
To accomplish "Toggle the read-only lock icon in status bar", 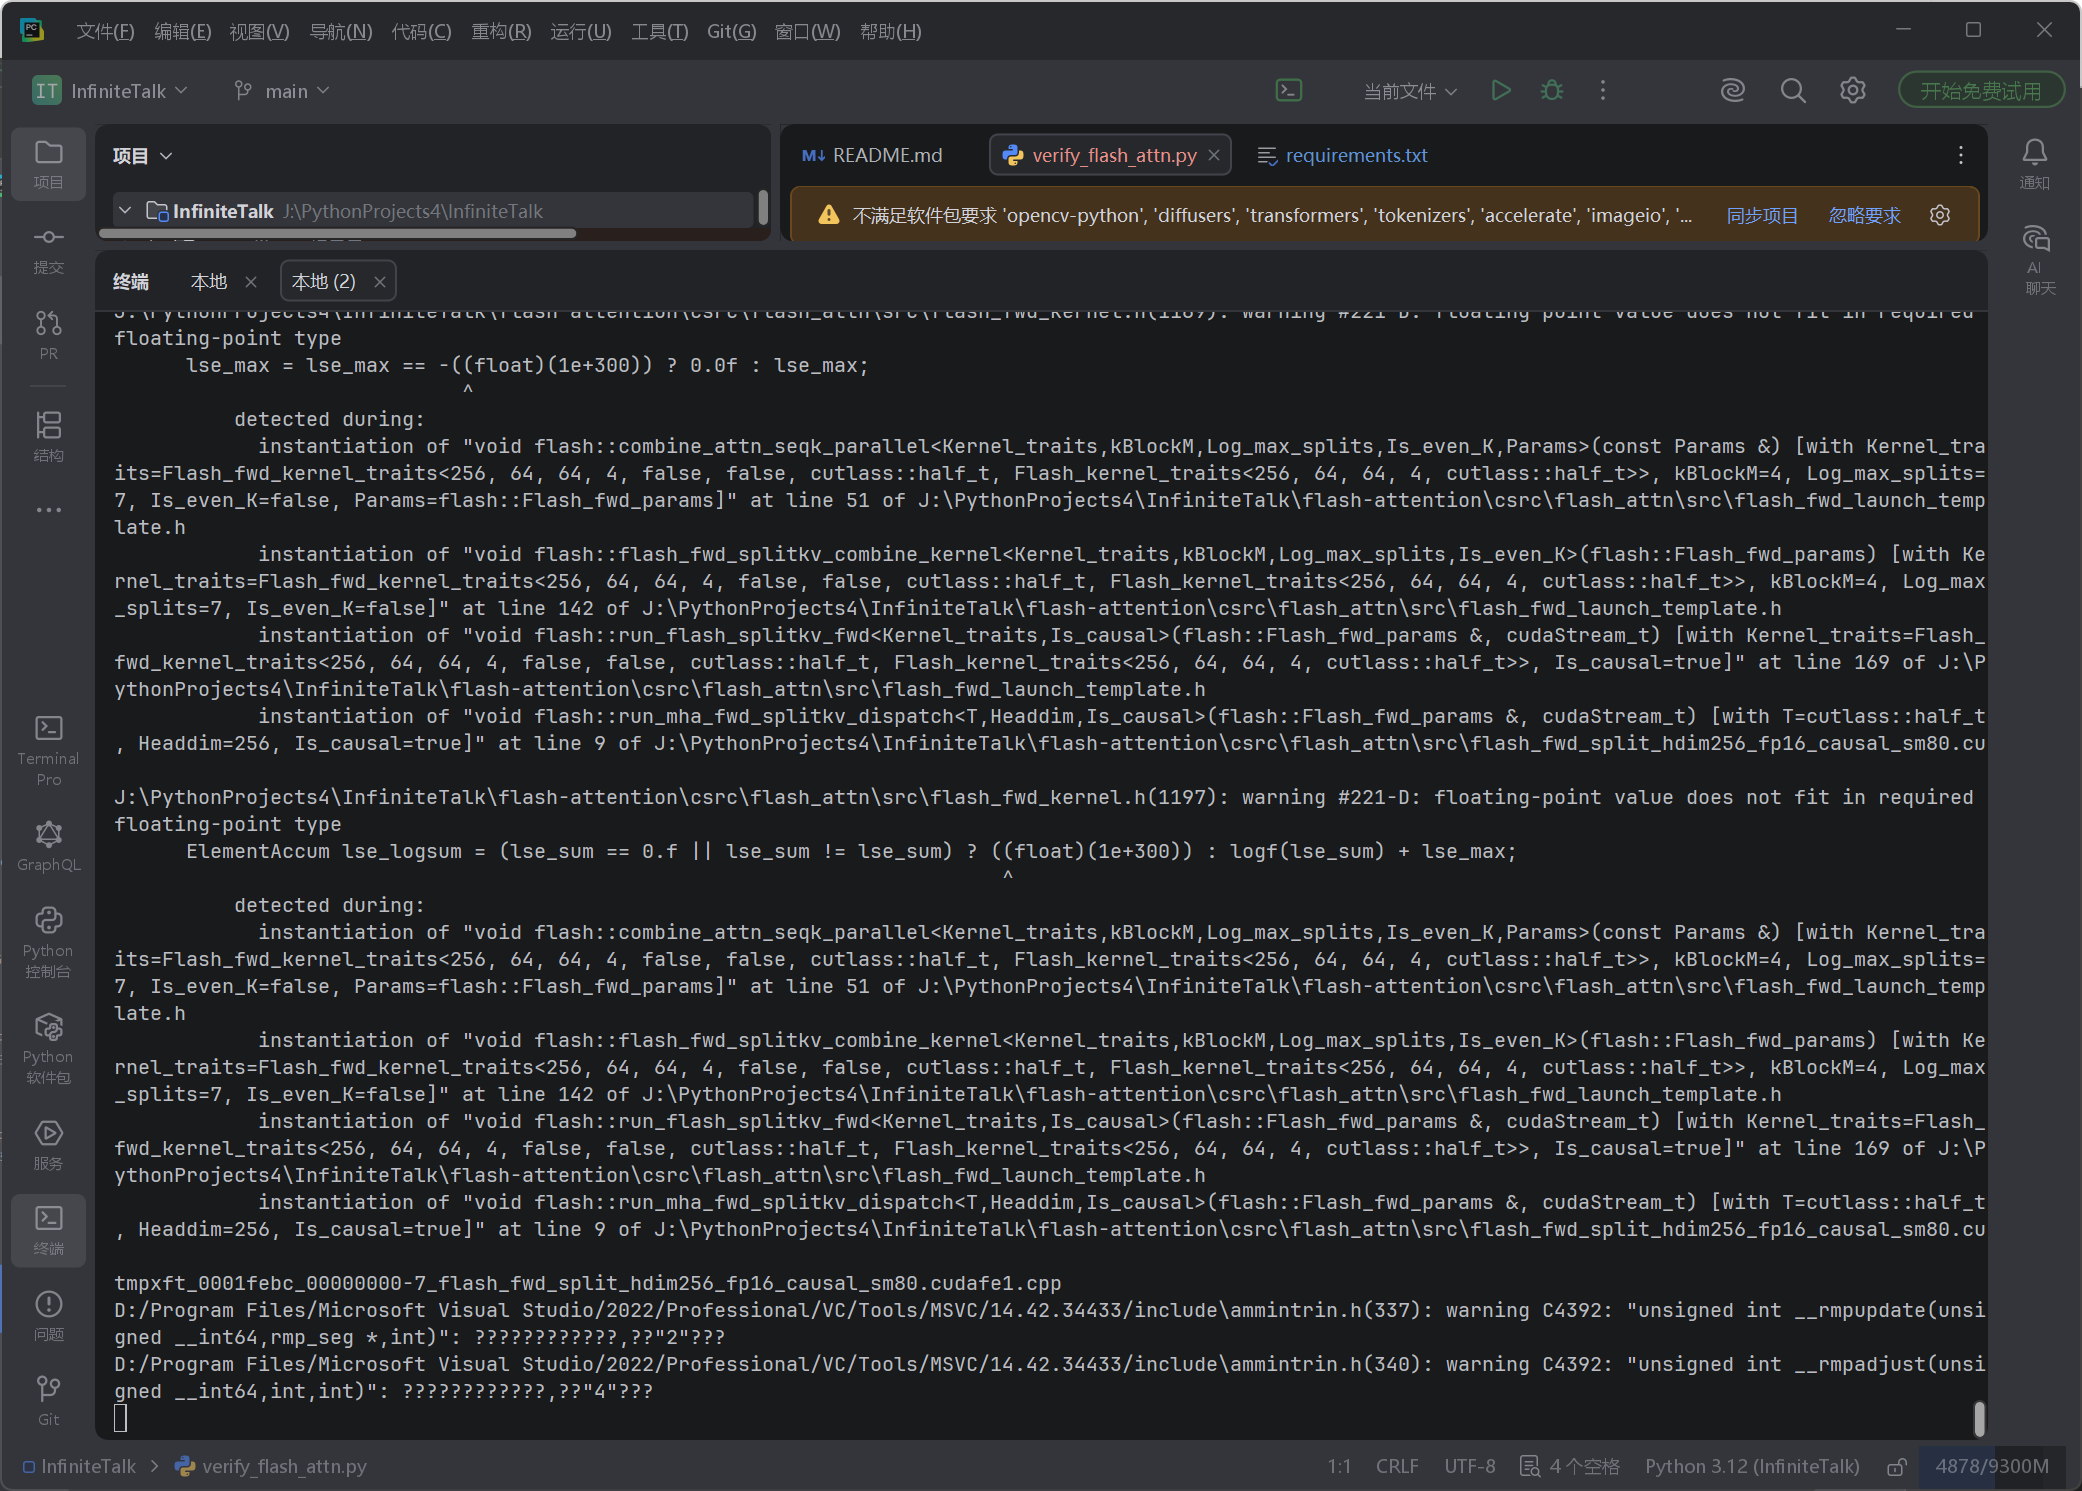I will pyautogui.click(x=1896, y=1466).
